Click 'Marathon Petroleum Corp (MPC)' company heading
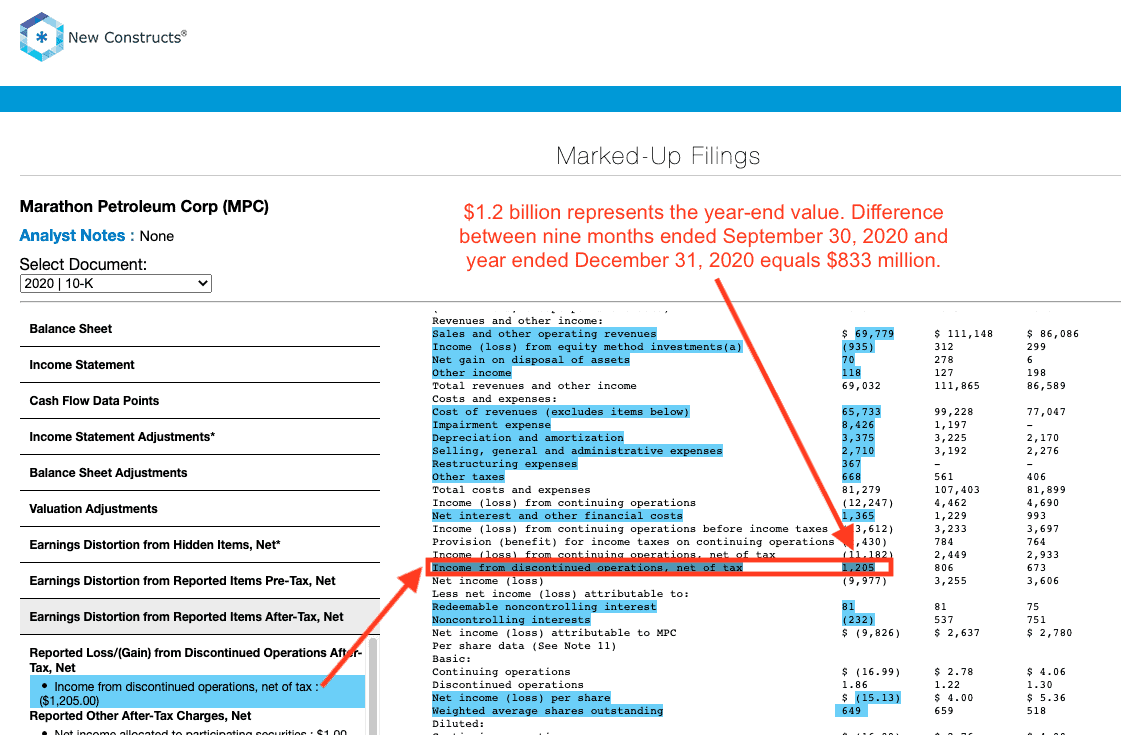 (144, 207)
